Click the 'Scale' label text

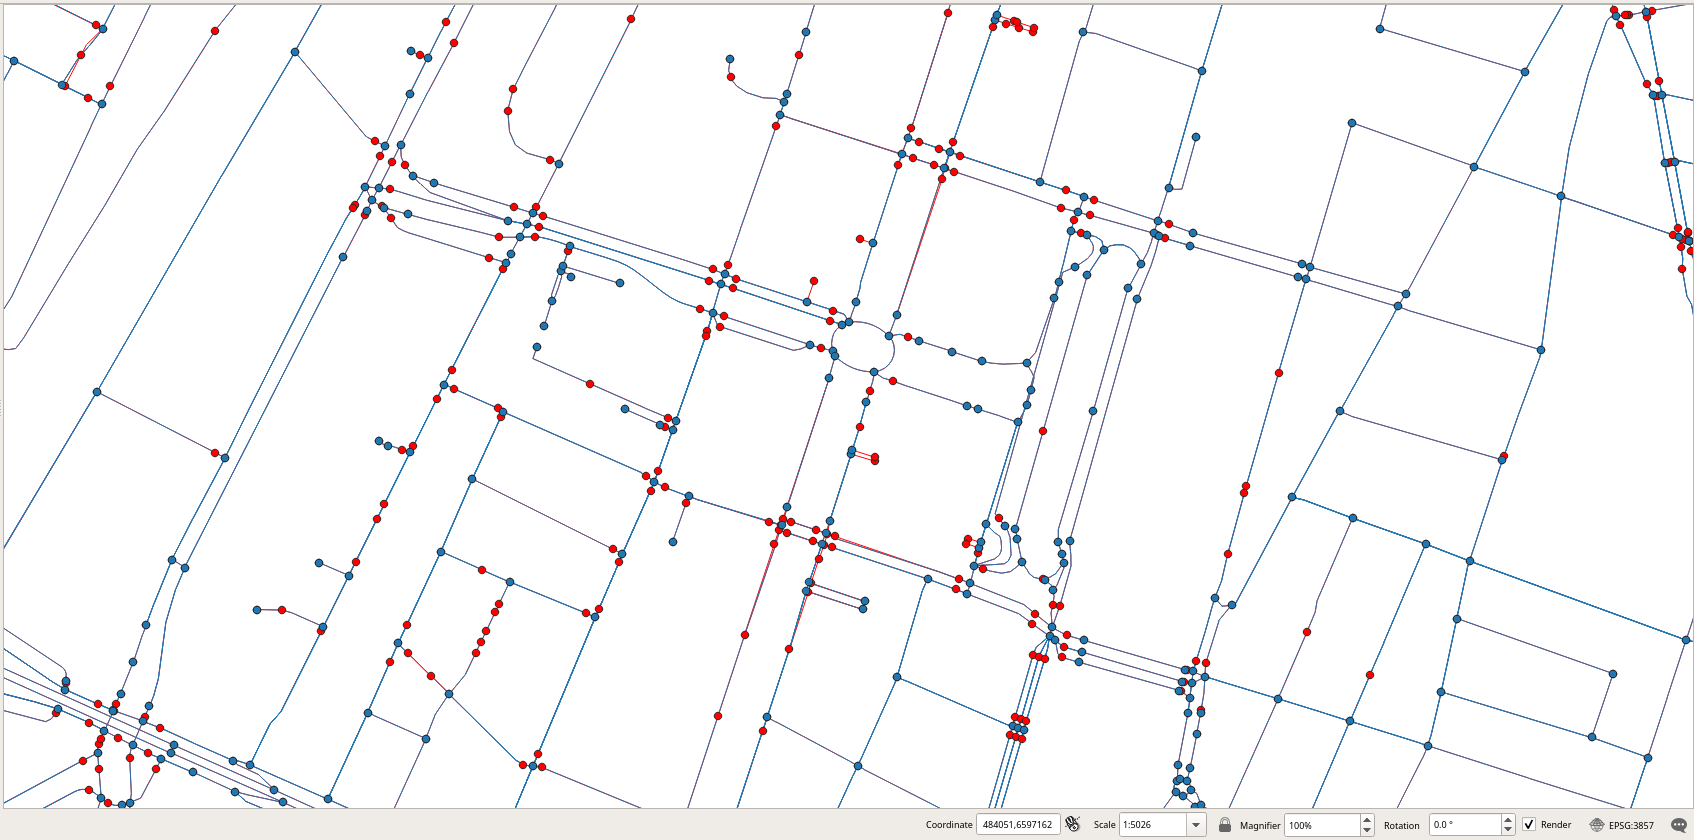coord(1104,825)
